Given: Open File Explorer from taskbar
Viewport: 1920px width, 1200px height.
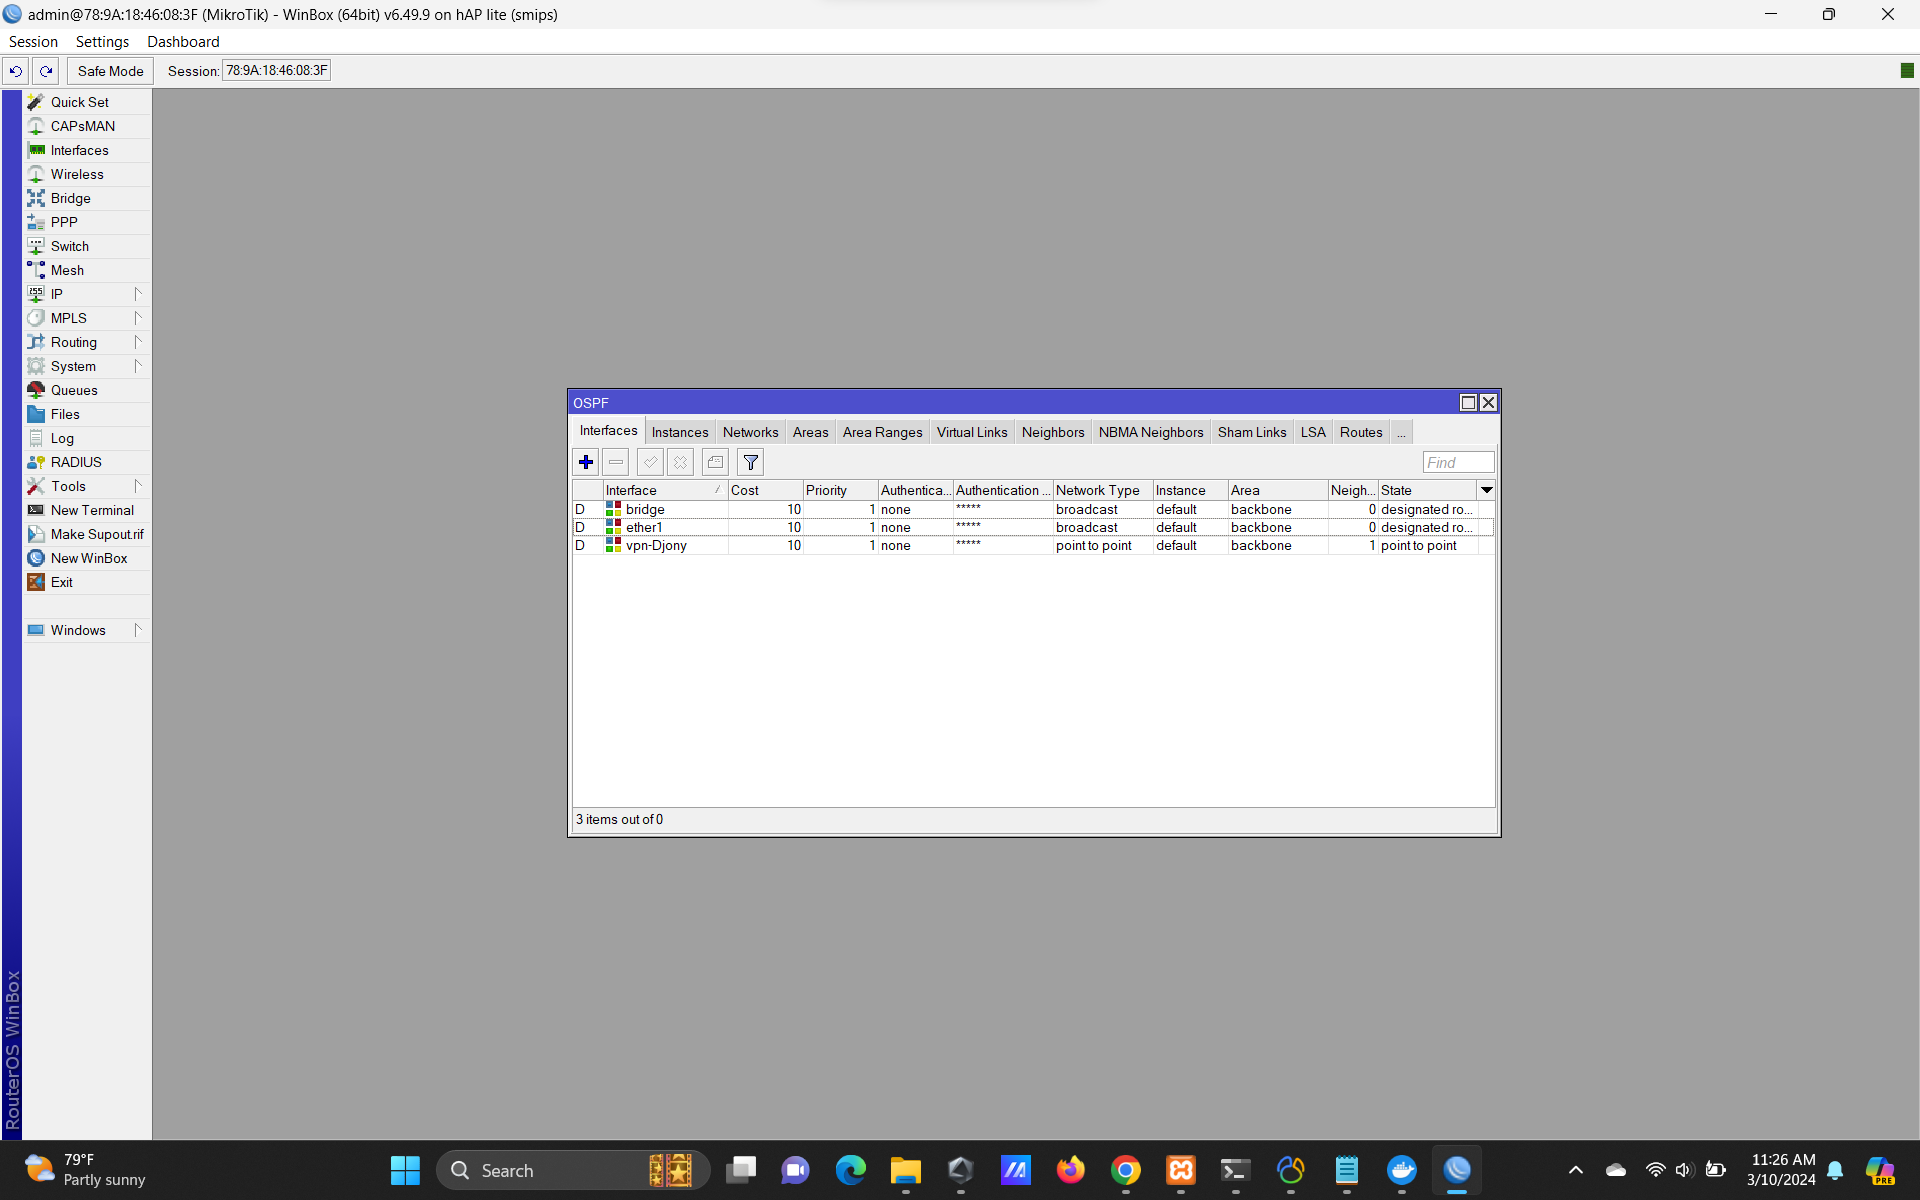Looking at the screenshot, I should click(x=906, y=1170).
